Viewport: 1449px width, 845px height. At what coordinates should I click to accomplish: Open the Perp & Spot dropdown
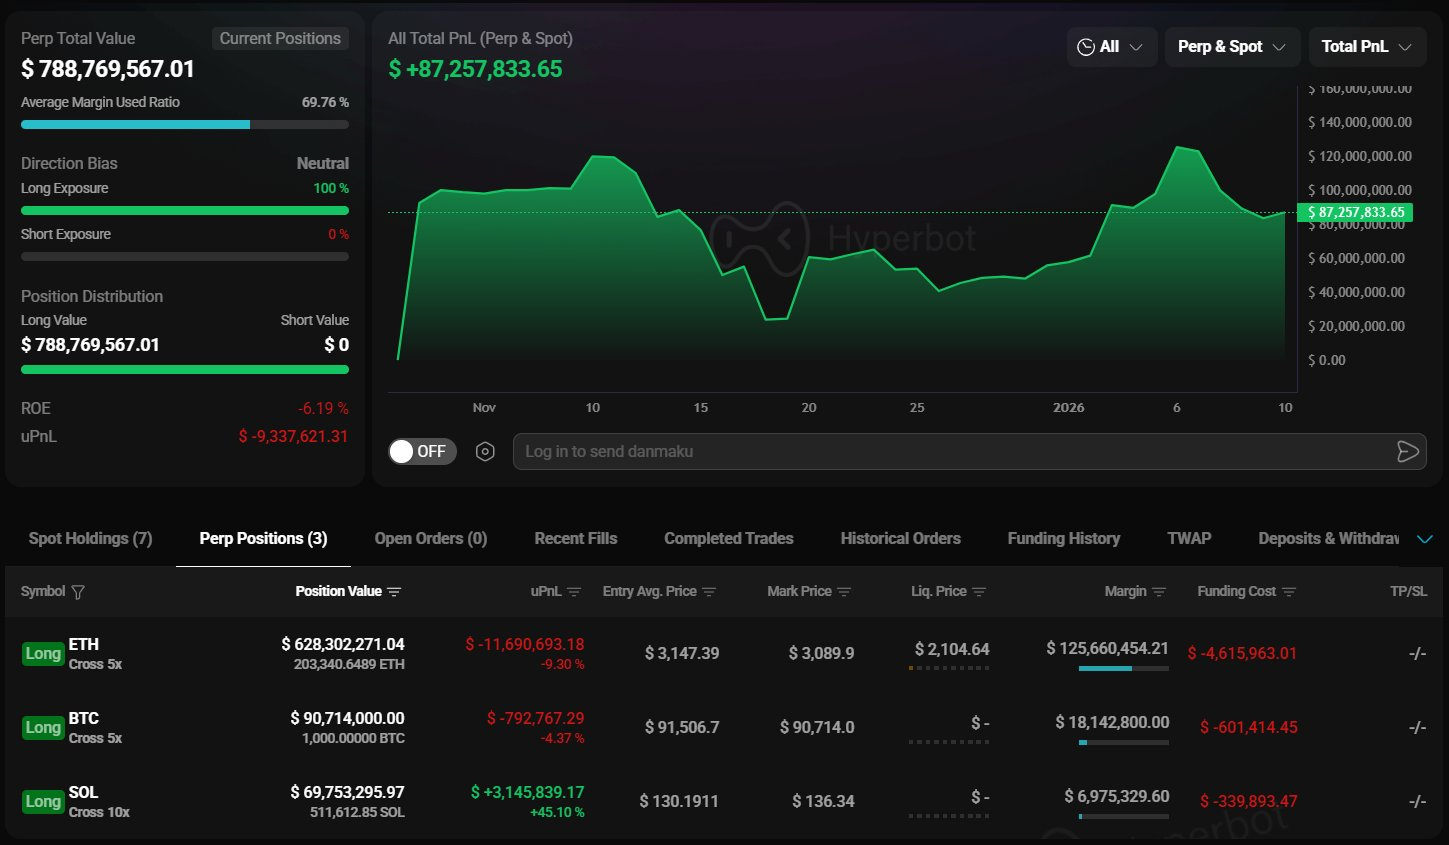pos(1231,47)
